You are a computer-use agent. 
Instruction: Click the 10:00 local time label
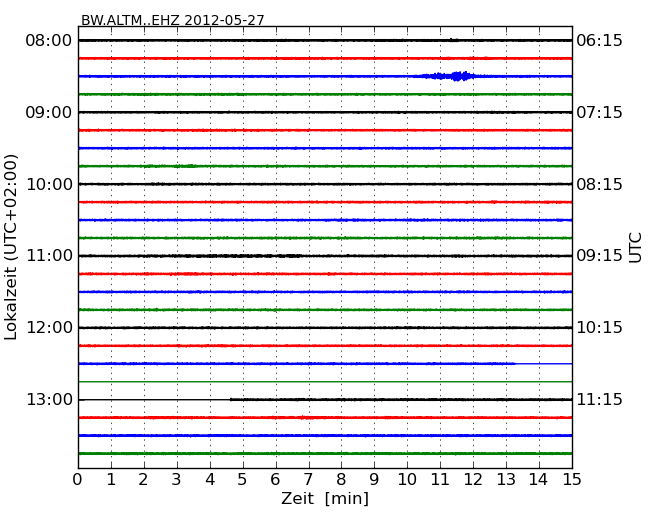(49, 184)
